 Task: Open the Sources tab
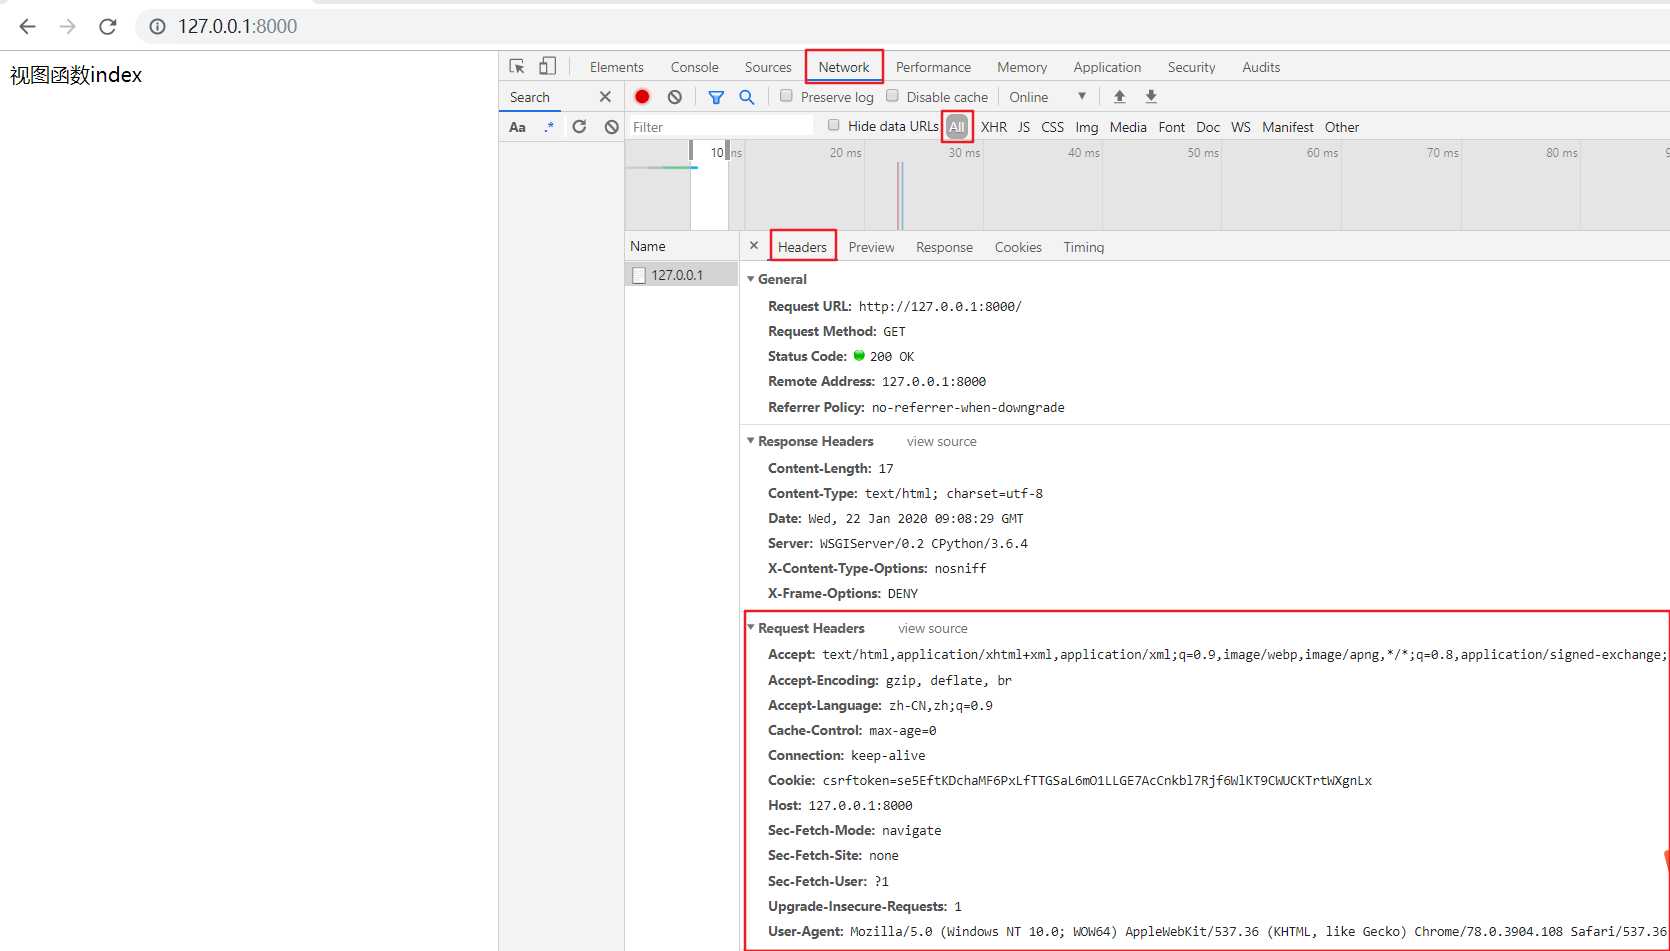pos(768,67)
